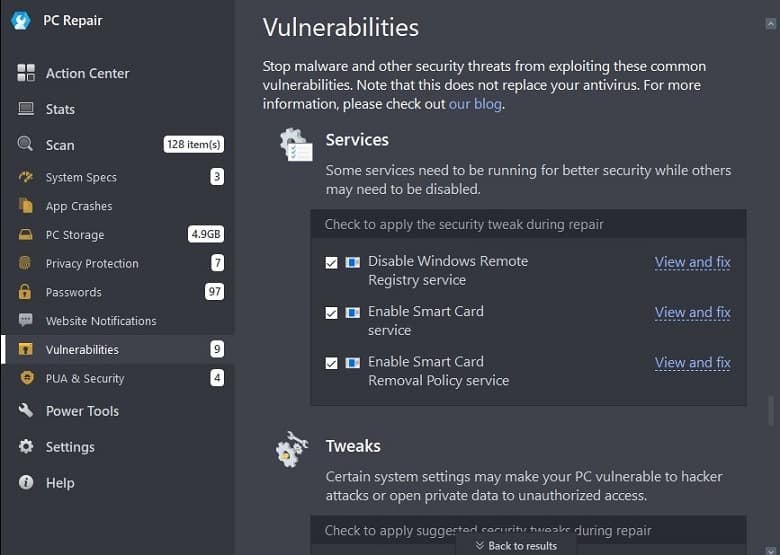This screenshot has width=780, height=555.
Task: Open Power Tools wrench icon
Action: 26,410
